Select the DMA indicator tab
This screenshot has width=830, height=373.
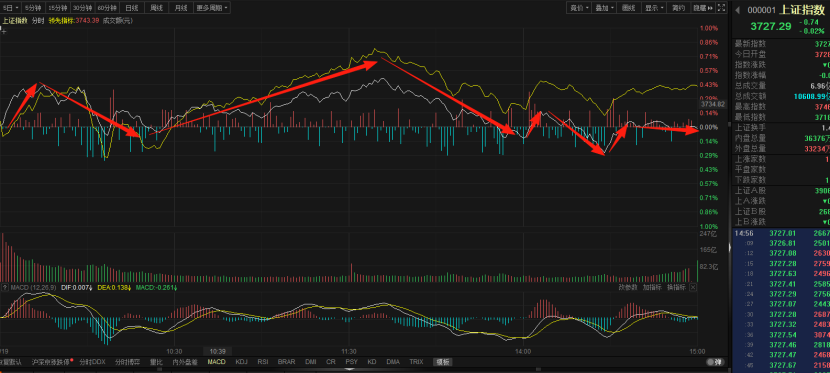[x=393, y=362]
